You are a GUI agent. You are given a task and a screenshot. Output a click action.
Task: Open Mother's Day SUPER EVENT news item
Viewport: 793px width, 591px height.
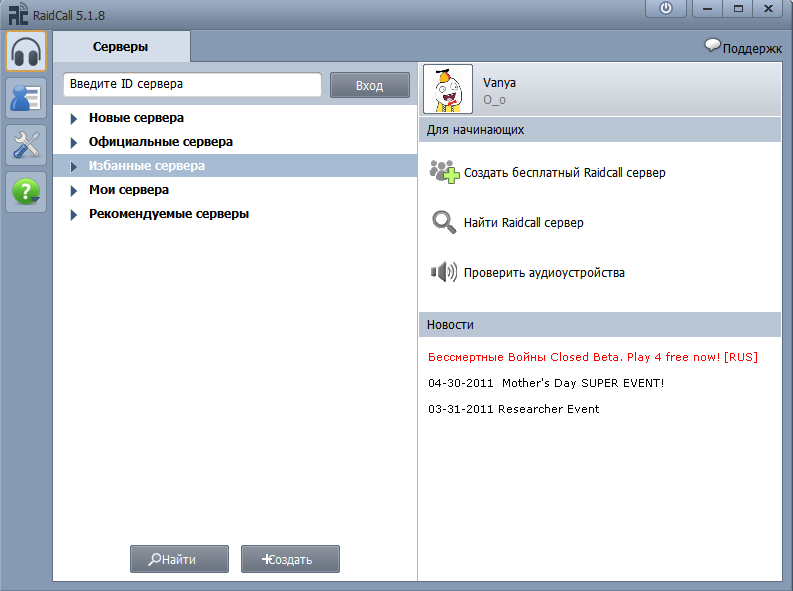coord(546,383)
